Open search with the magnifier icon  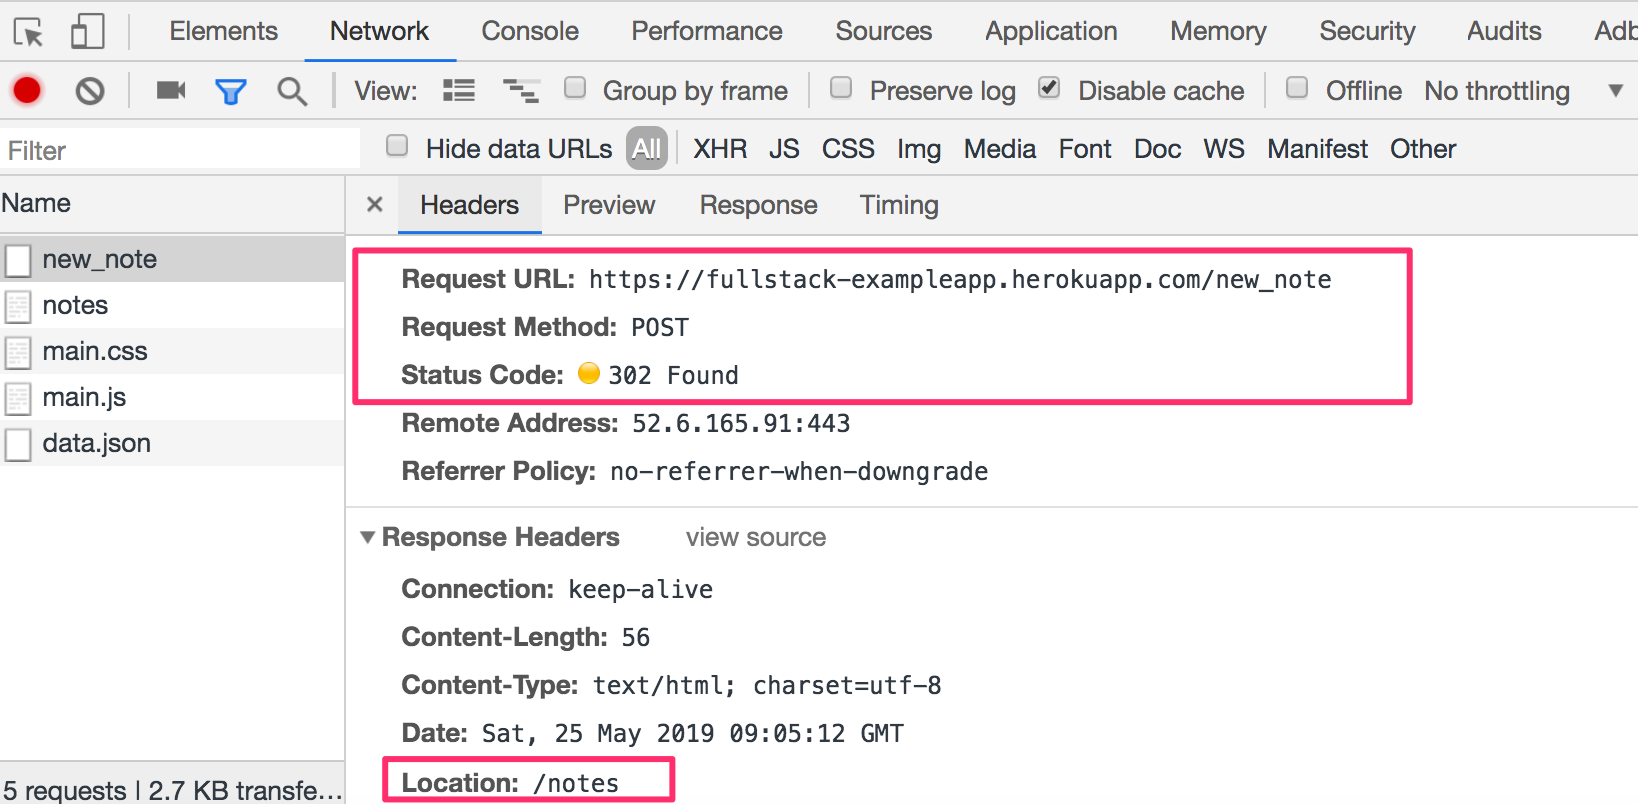(292, 92)
